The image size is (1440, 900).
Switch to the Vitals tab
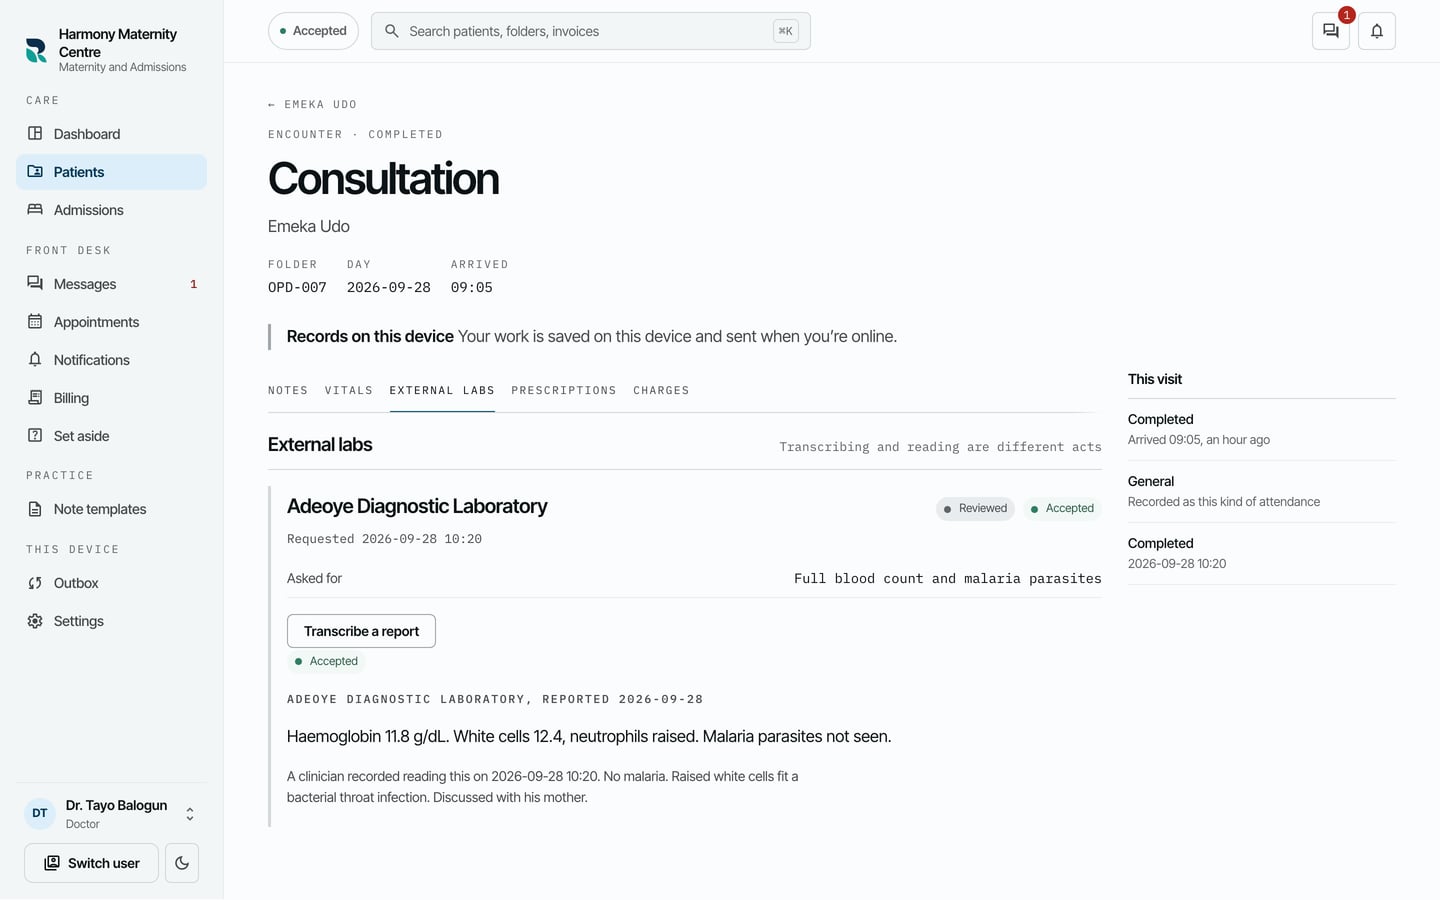coord(349,390)
